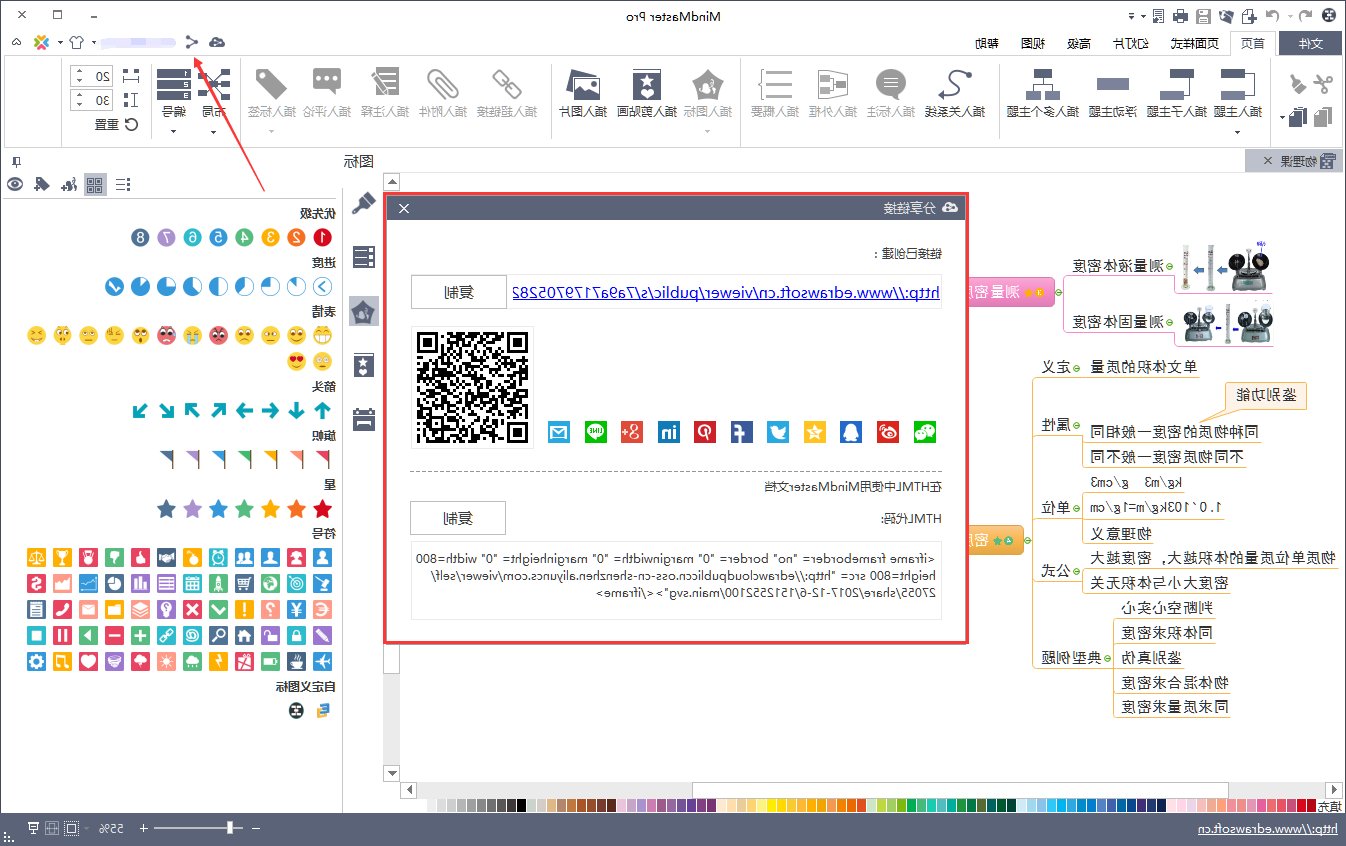Select the up arrow icon under 箭头
The image size is (1346, 846).
[x=322, y=410]
